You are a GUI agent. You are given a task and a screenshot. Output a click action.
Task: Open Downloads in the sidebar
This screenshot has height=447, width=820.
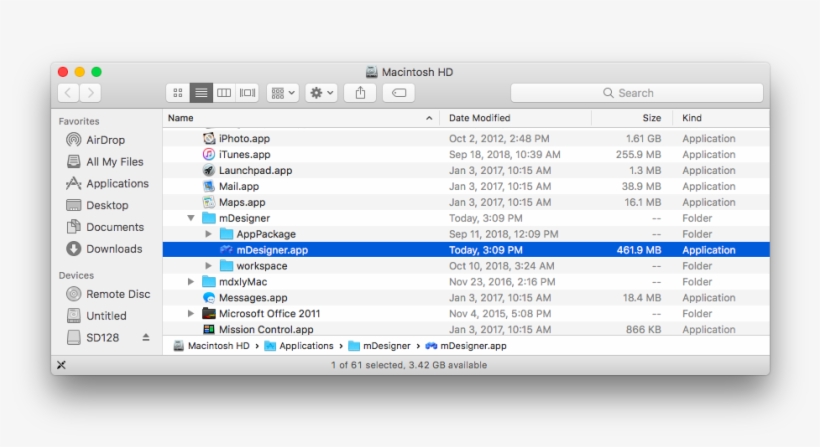point(113,249)
